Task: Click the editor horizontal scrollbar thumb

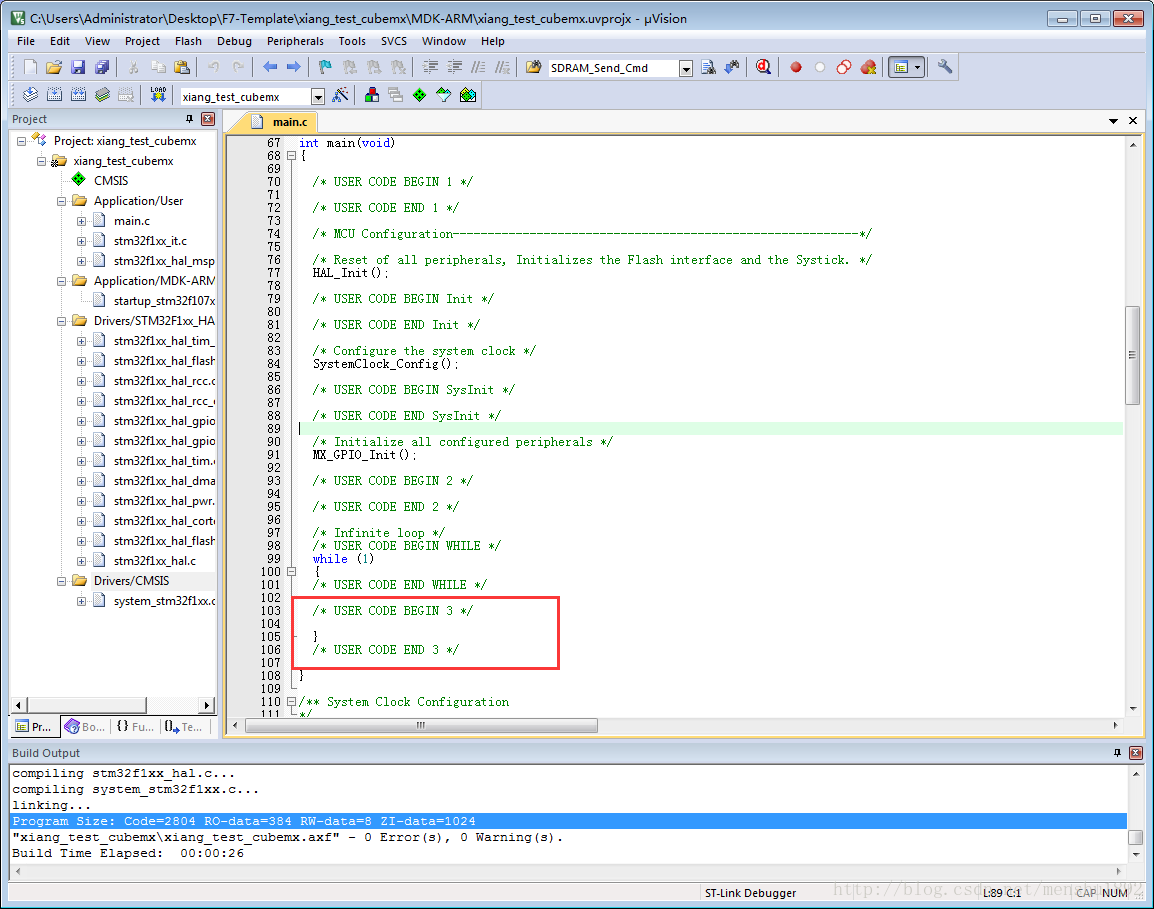Action: 421,726
